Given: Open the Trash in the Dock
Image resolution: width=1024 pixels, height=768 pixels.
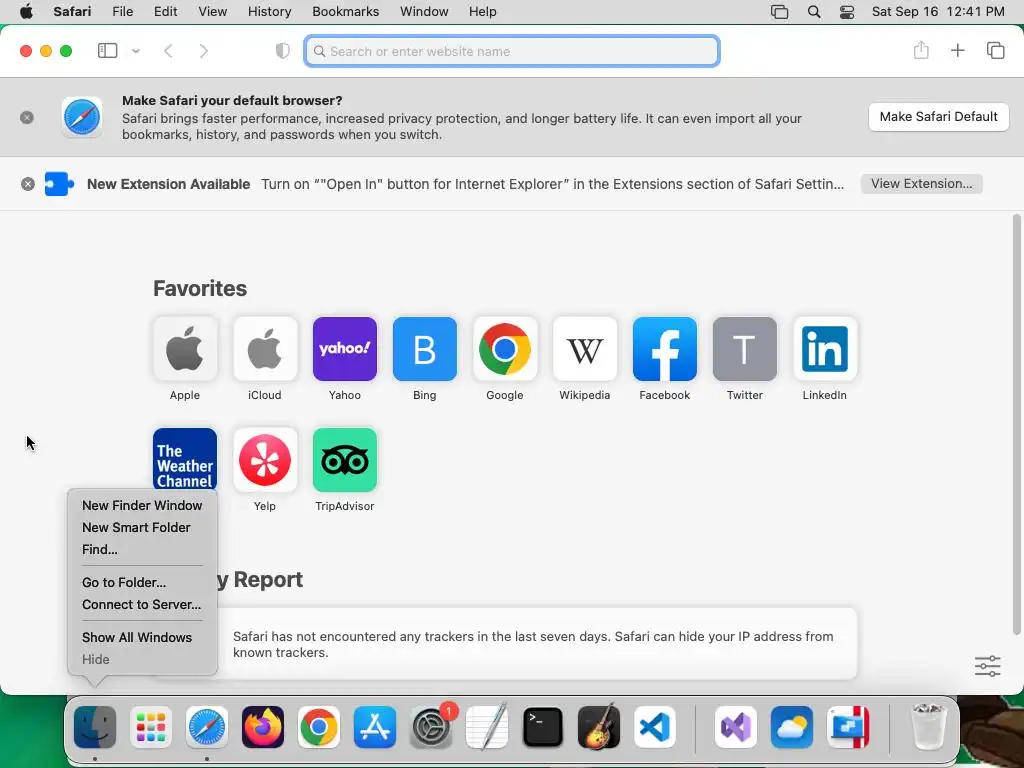Looking at the screenshot, I should (929, 726).
